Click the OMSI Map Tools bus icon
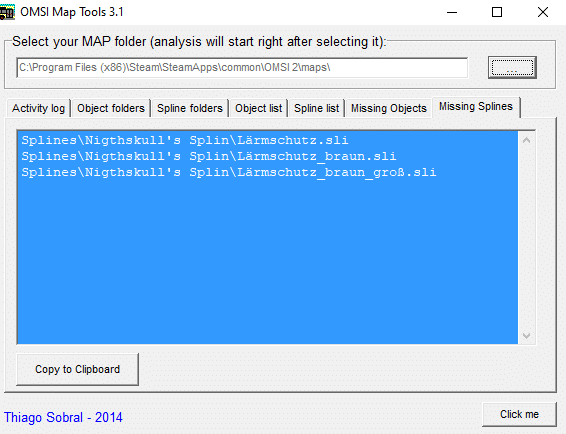The image size is (566, 434). click(7, 12)
